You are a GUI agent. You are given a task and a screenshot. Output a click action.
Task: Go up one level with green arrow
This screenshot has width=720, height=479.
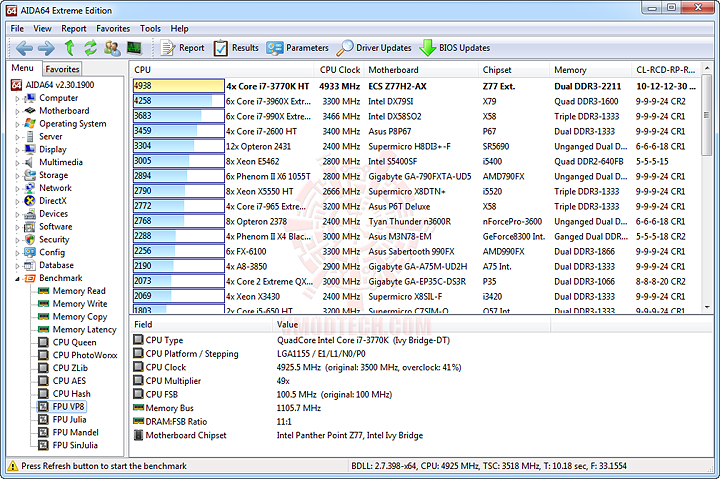click(69, 48)
